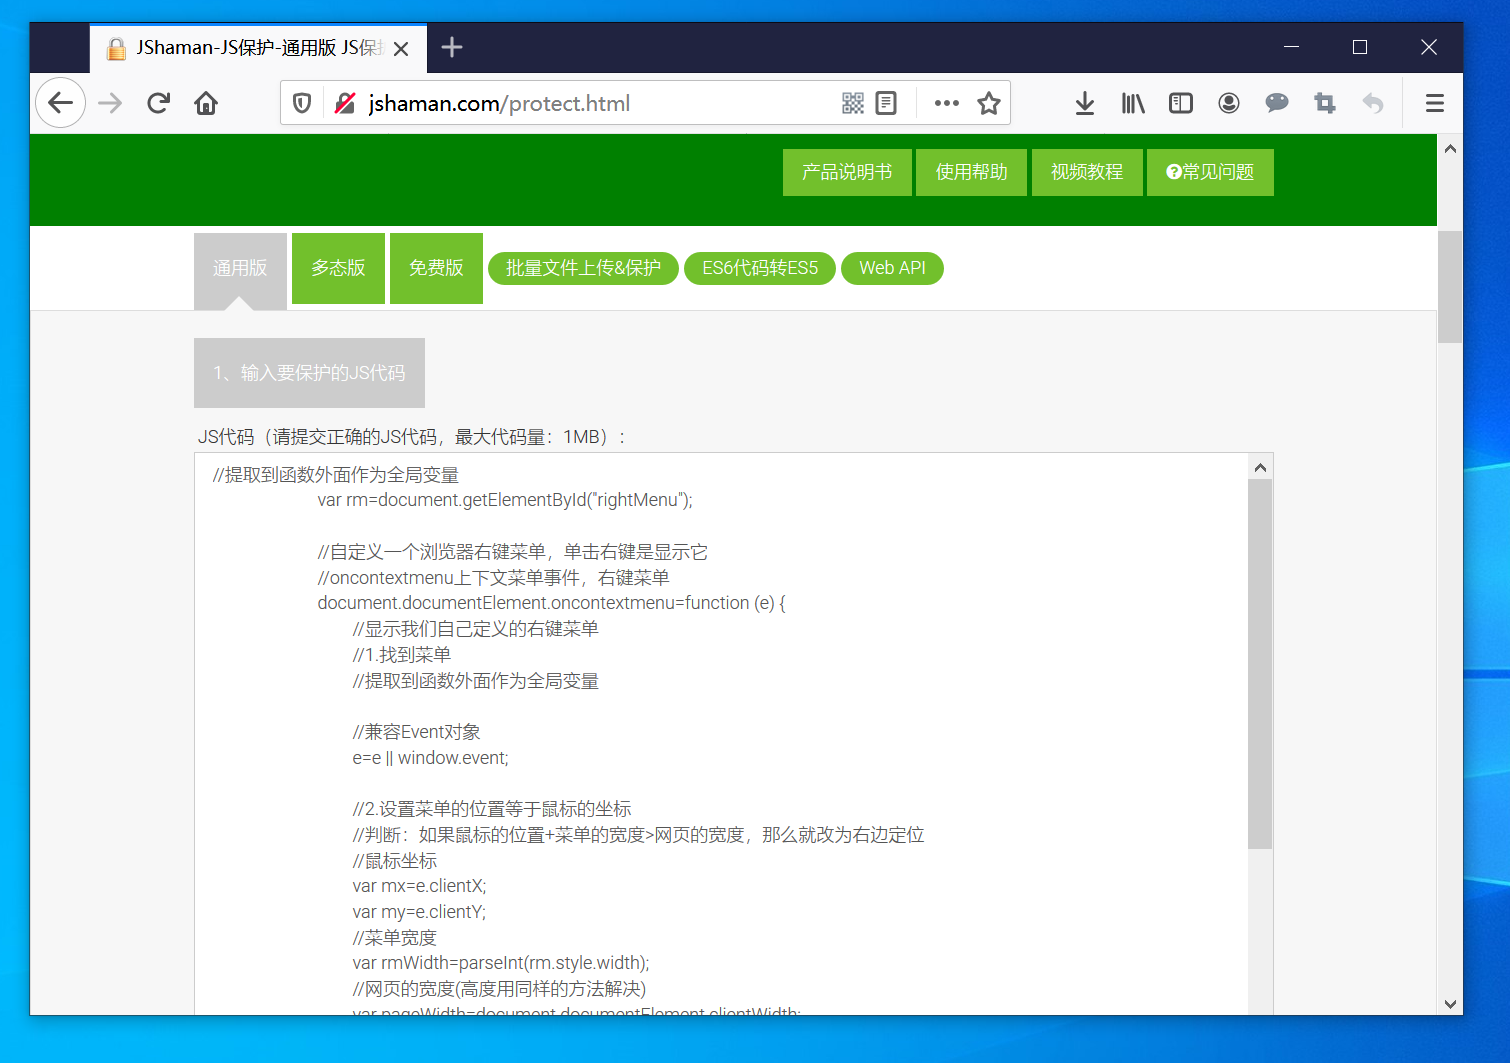Switch to the 通用版 tab
Viewport: 1510px width, 1063px height.
pyautogui.click(x=240, y=268)
